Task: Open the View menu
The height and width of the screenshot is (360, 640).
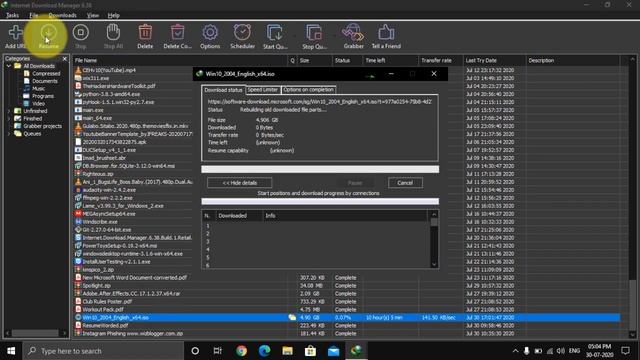Action: 93,15
